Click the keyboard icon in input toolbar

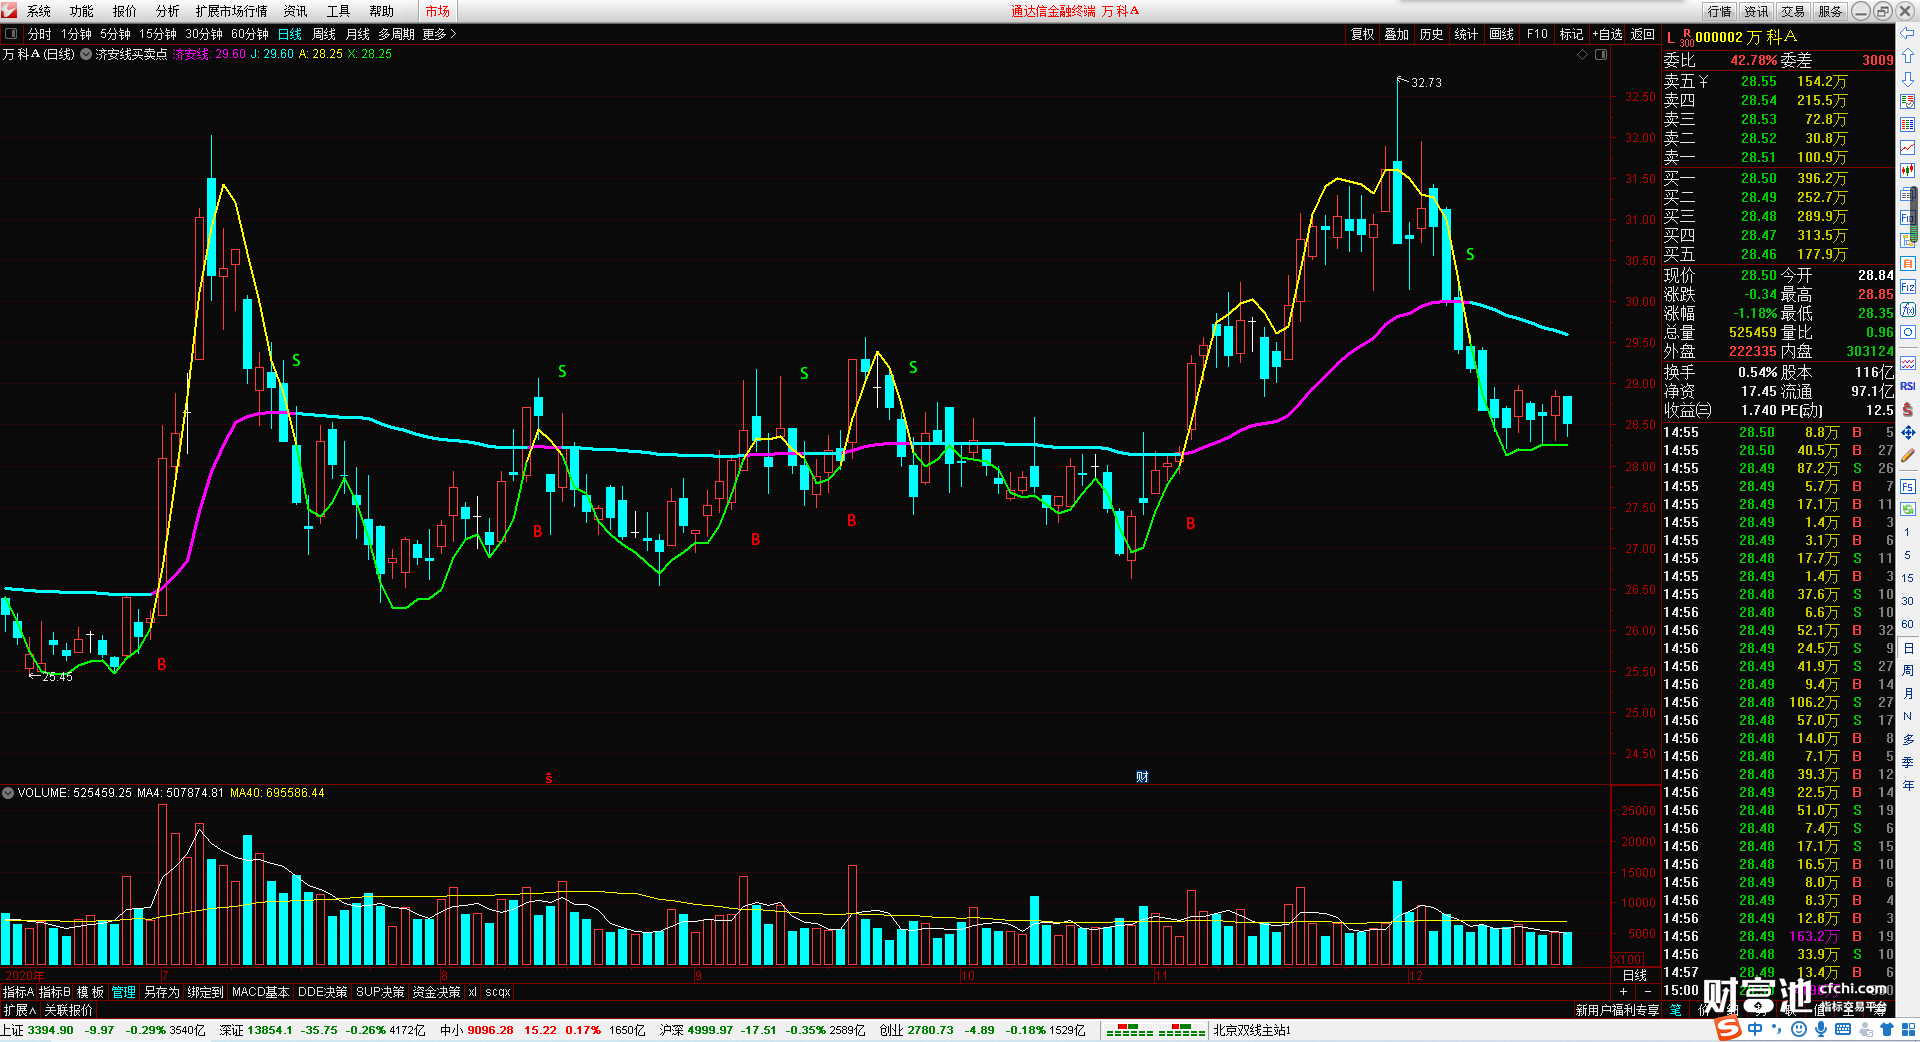[x=1842, y=1029]
